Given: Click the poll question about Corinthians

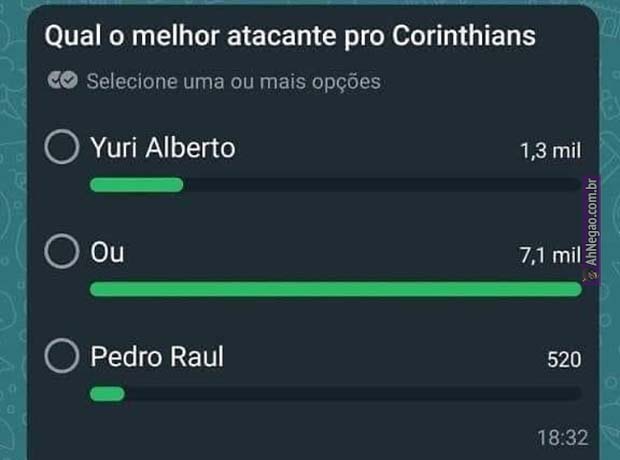Looking at the screenshot, I should pyautogui.click(x=288, y=36).
